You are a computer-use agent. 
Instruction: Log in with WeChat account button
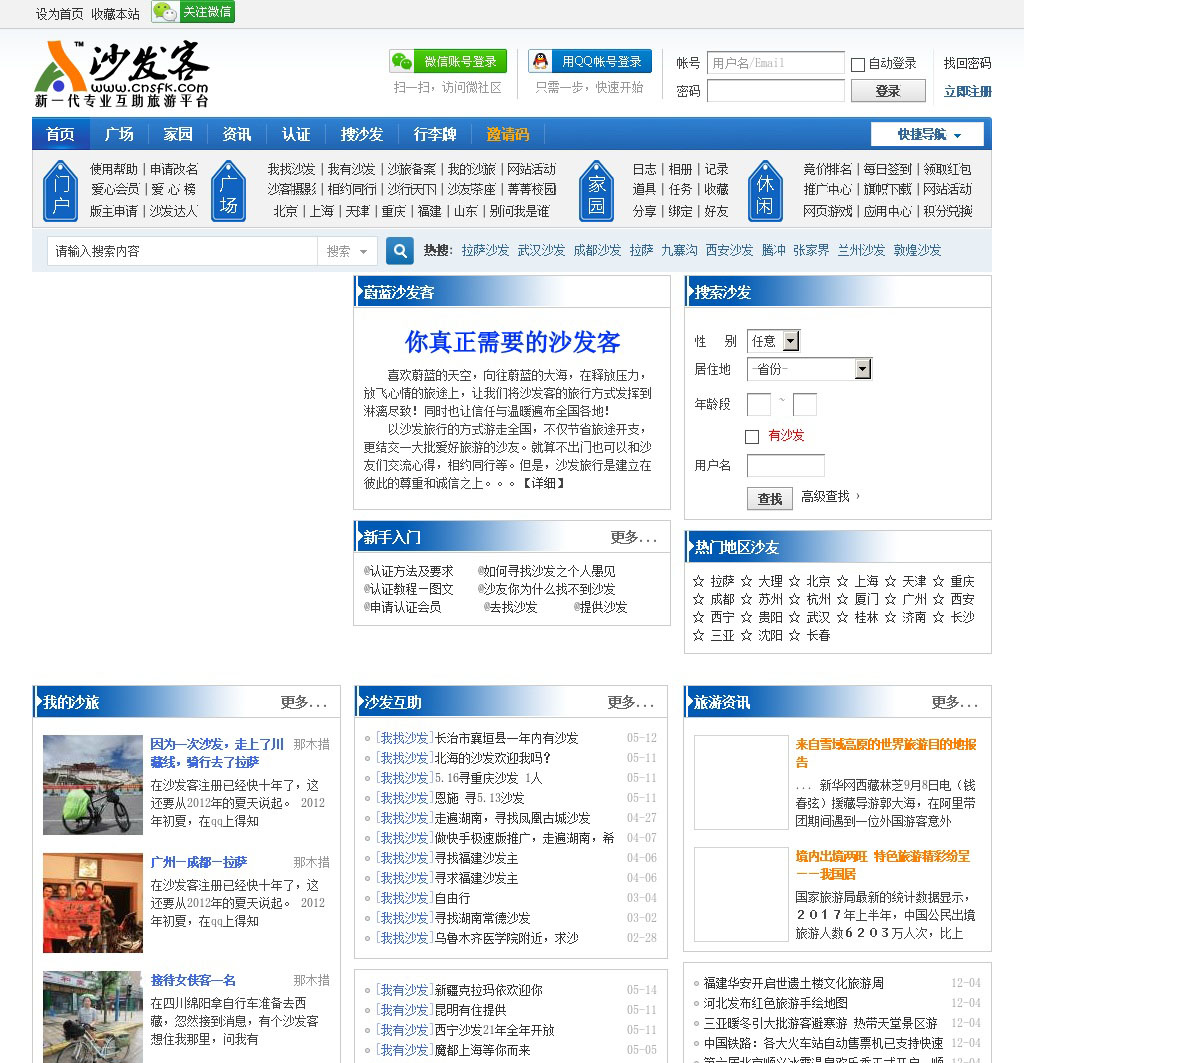448,61
